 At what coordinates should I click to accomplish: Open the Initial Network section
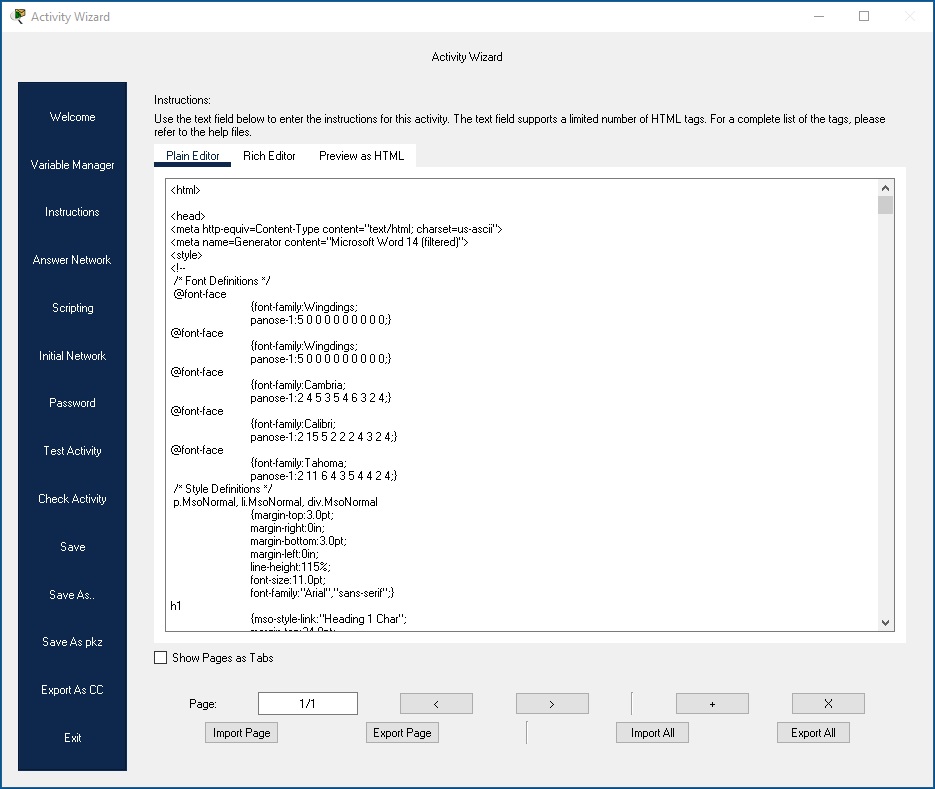[72, 355]
